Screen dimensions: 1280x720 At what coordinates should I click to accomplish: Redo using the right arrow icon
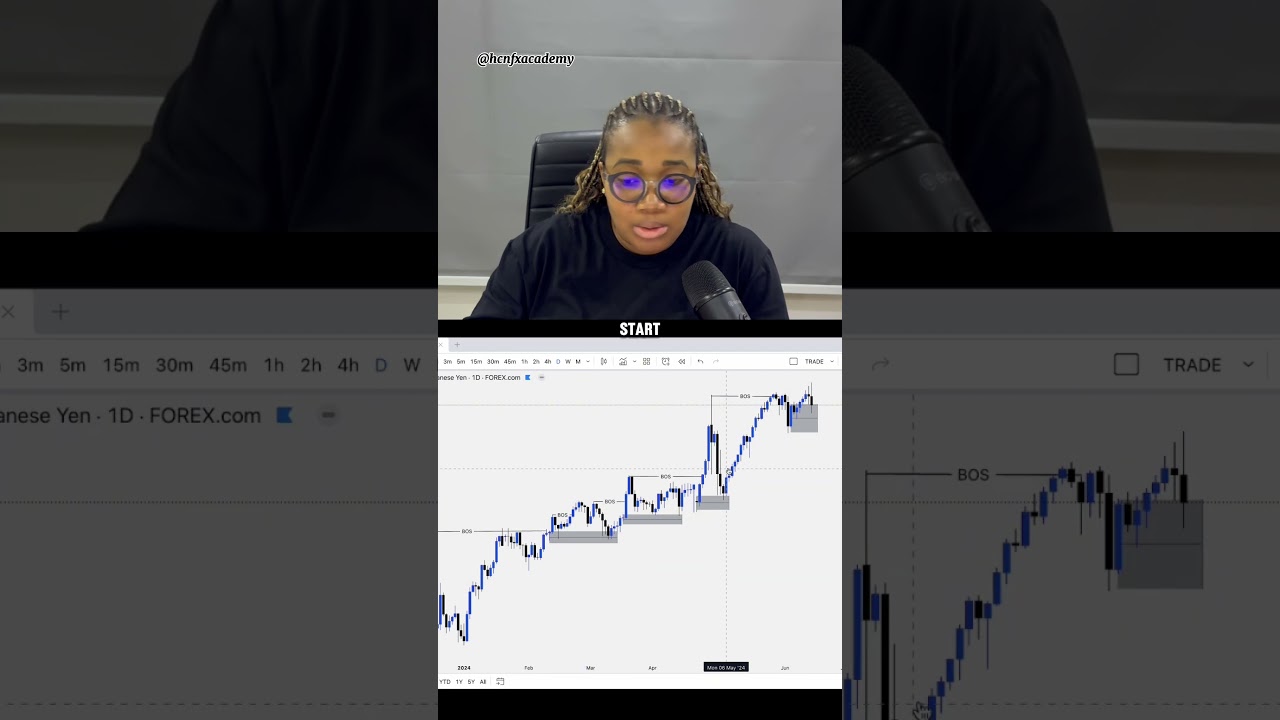[x=716, y=361]
